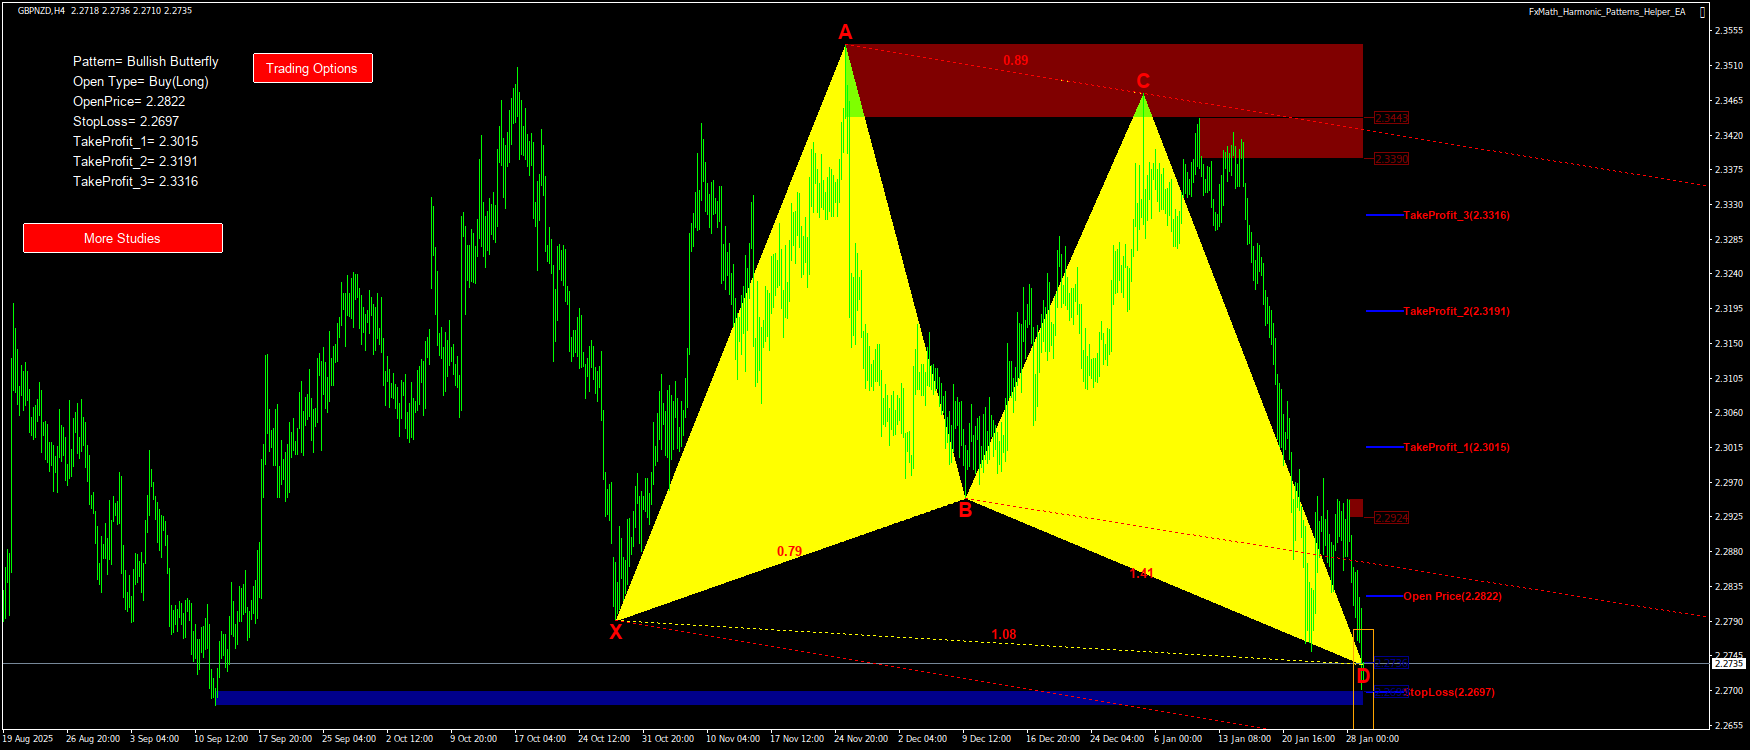Click the blue support zone rectangle
Image resolution: width=1750 pixels, height=750 pixels.
coord(789,698)
